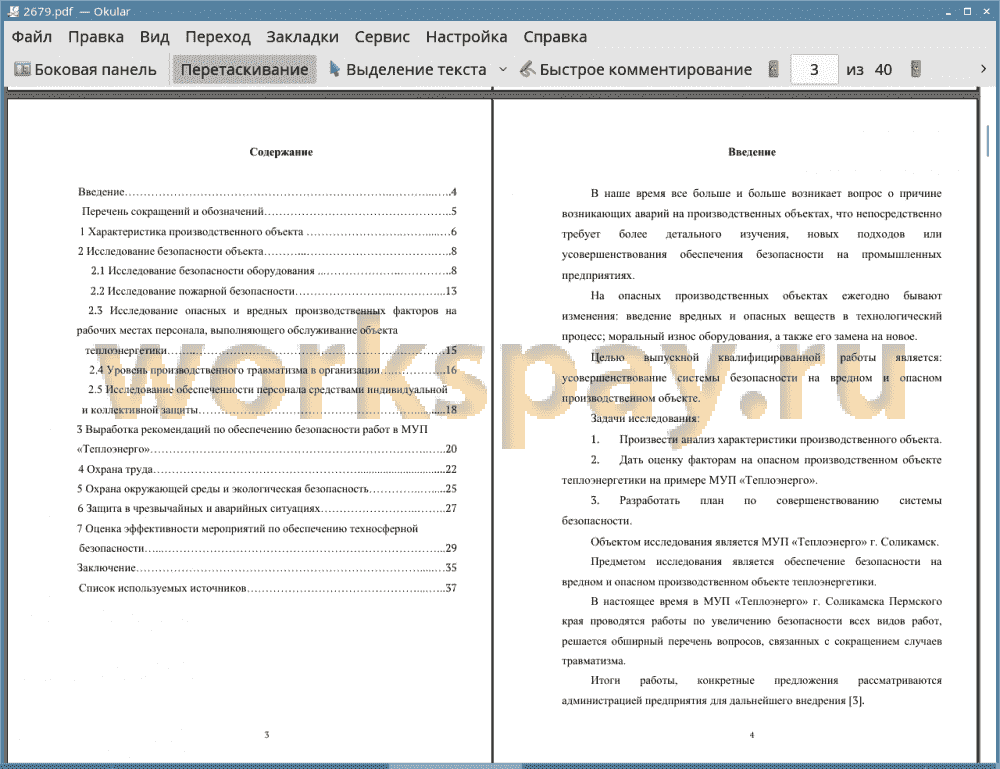The image size is (1000, 769).
Task: Click the Okular app icon in title bar
Action: [13, 11]
